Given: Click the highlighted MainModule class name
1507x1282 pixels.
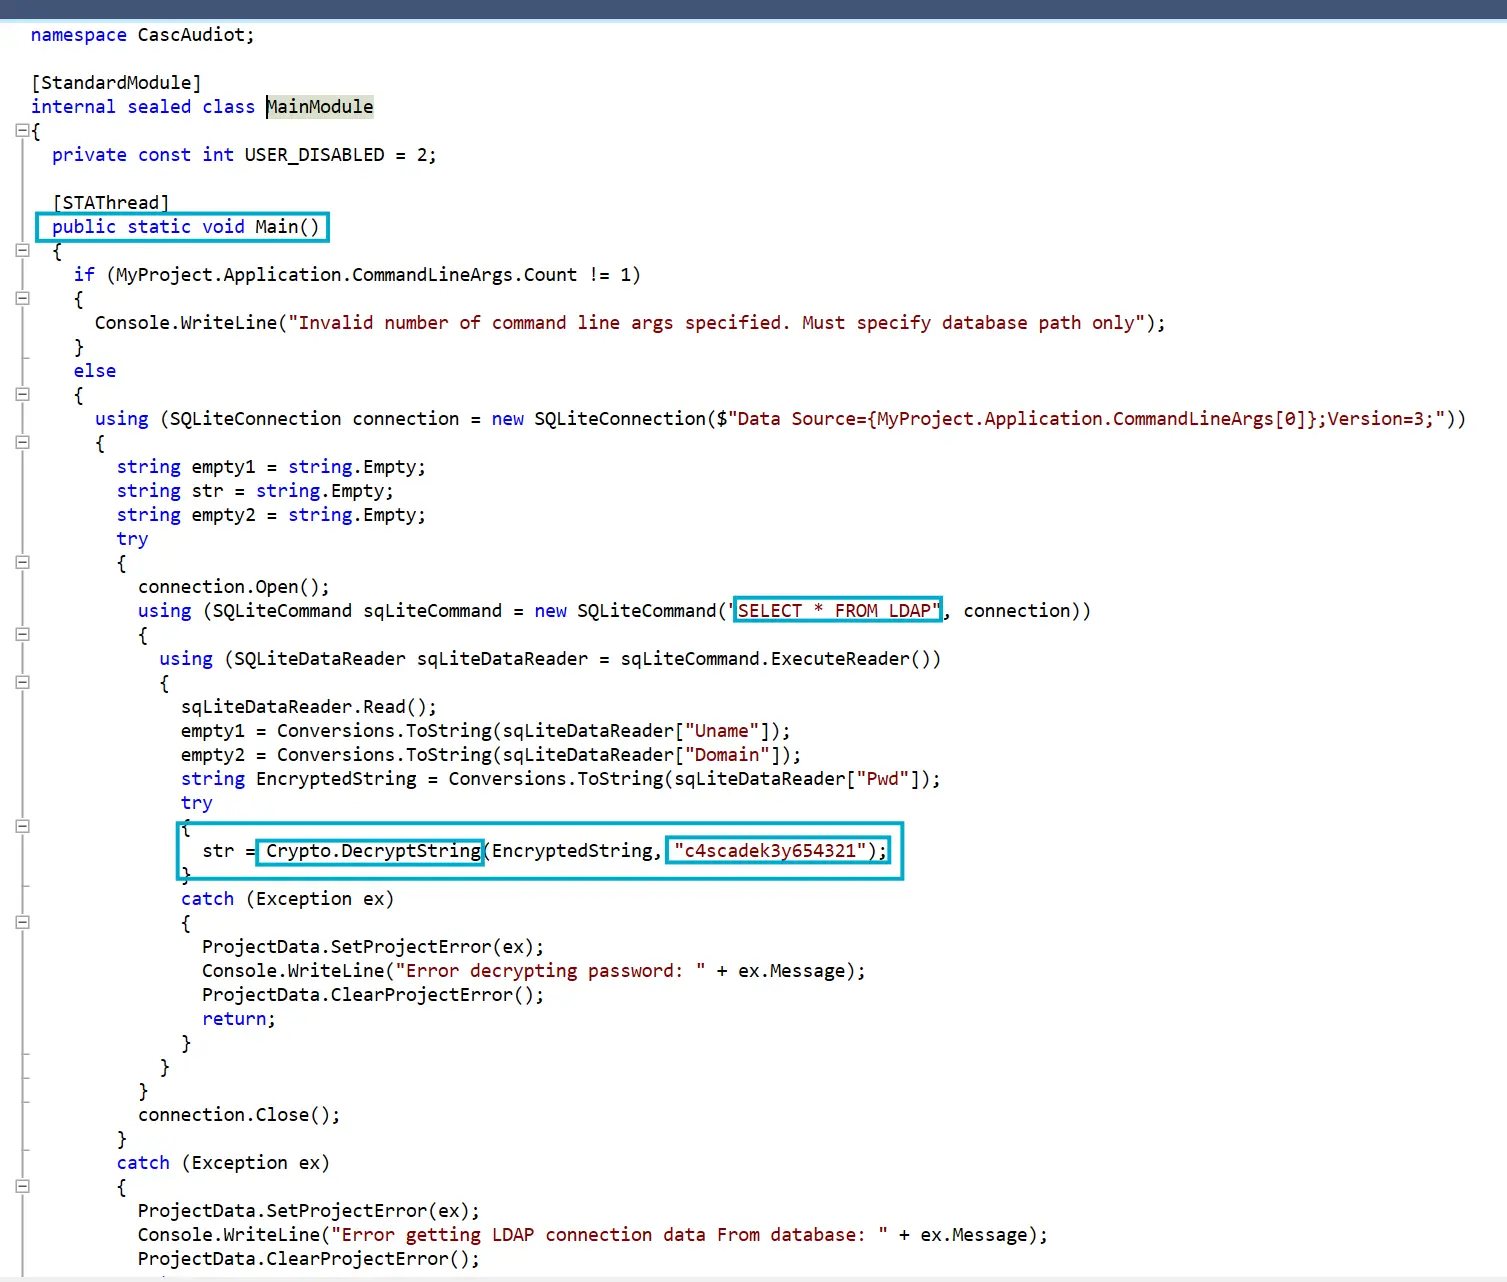Looking at the screenshot, I should [320, 107].
